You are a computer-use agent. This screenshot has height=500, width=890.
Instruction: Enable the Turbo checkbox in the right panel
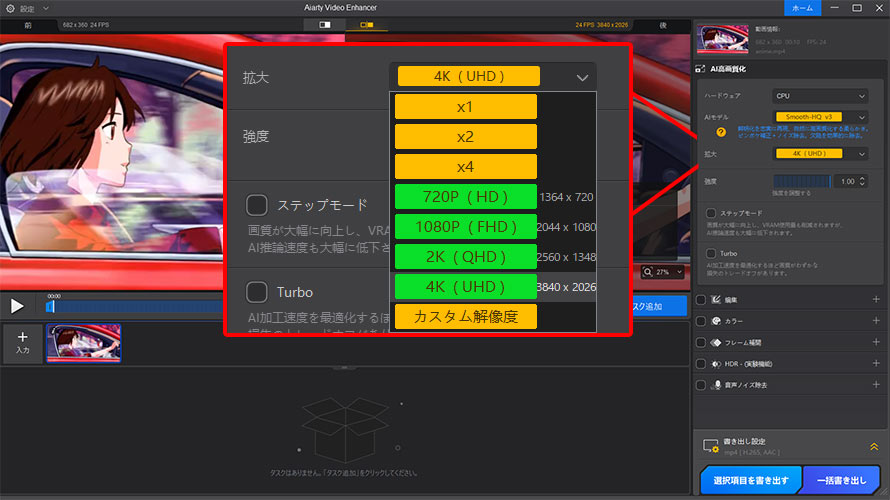click(x=711, y=254)
